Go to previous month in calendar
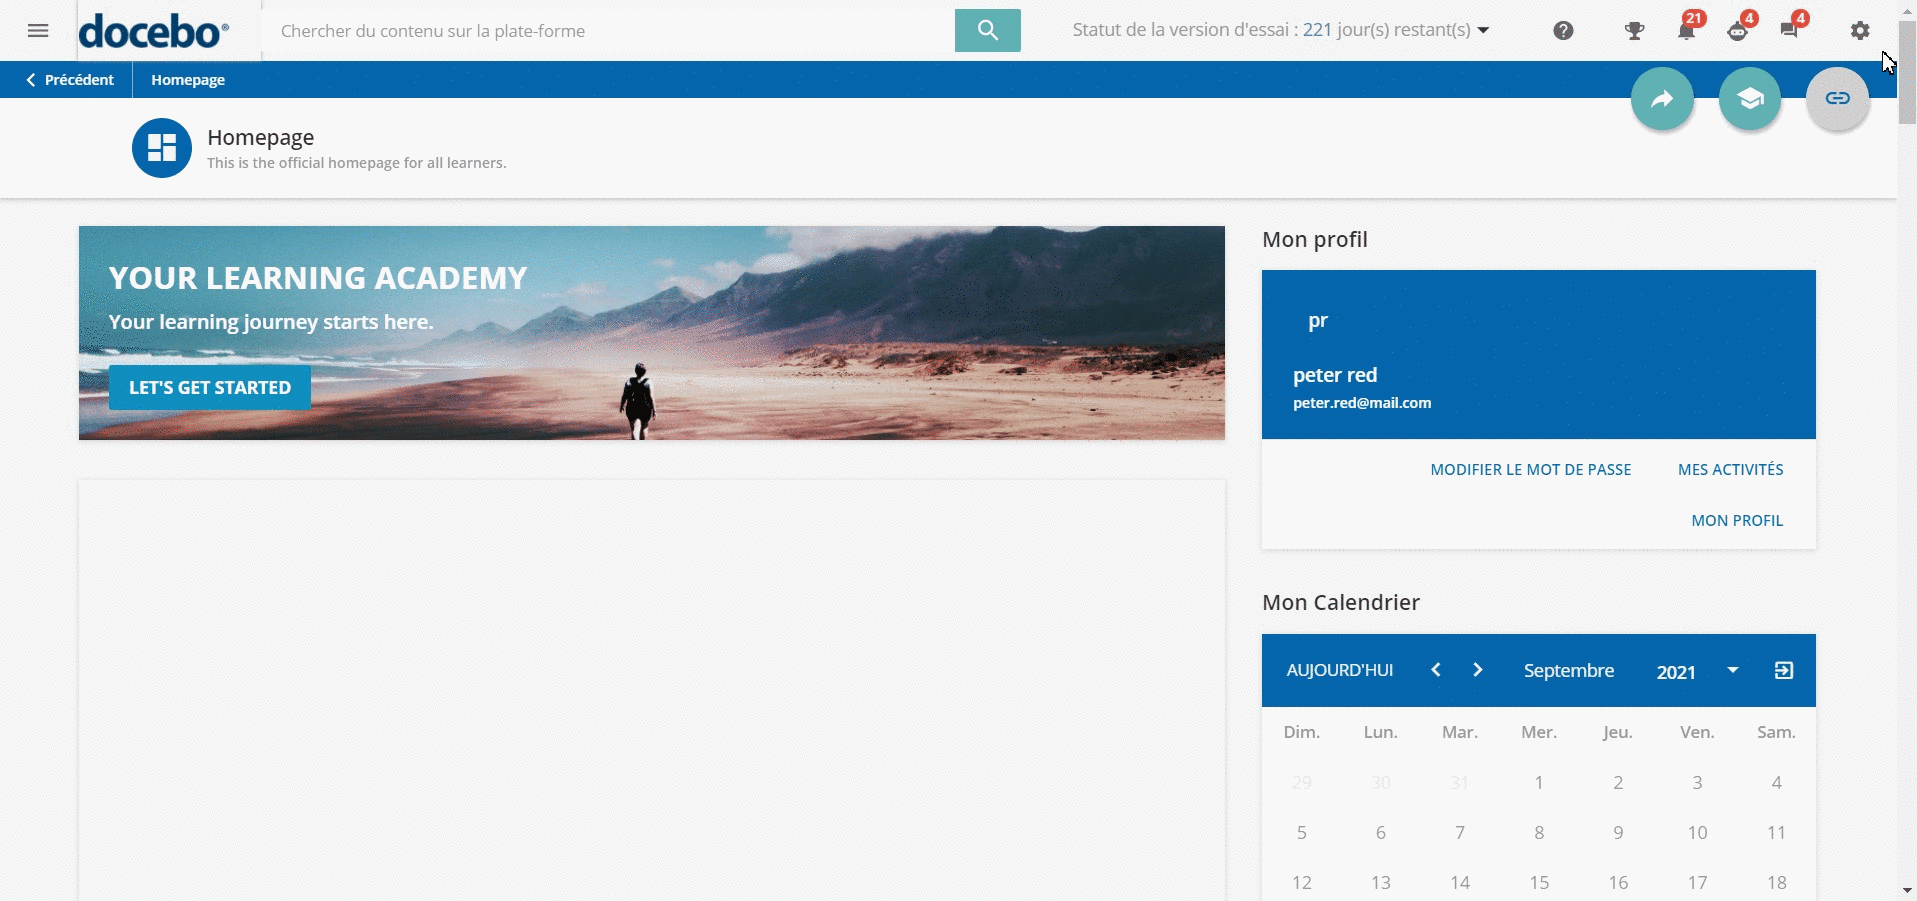The image size is (1917, 901). (1435, 670)
